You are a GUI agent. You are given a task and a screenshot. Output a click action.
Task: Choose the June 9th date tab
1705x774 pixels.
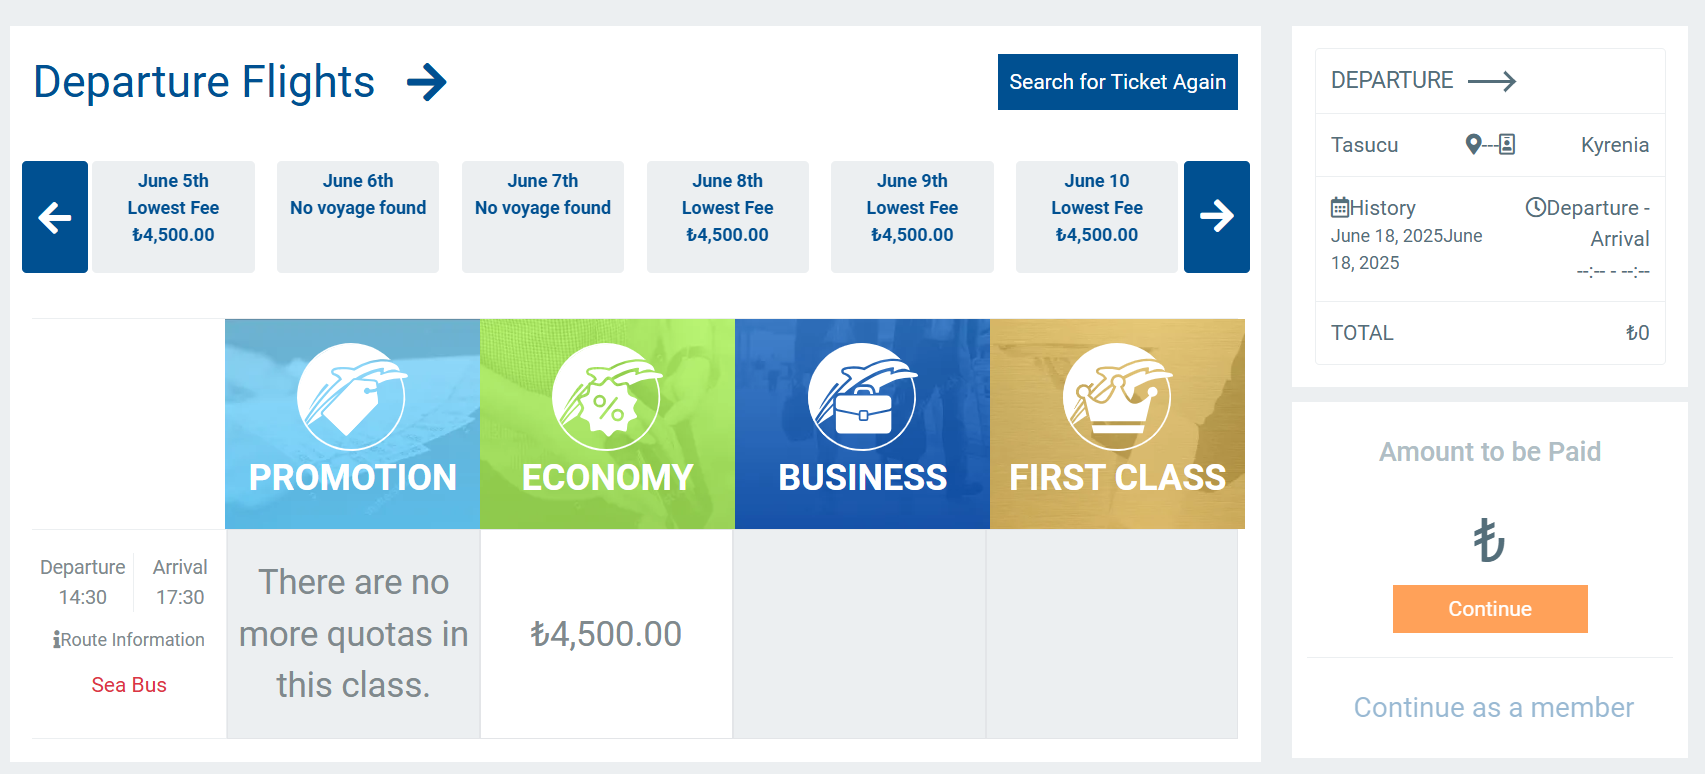(x=912, y=217)
